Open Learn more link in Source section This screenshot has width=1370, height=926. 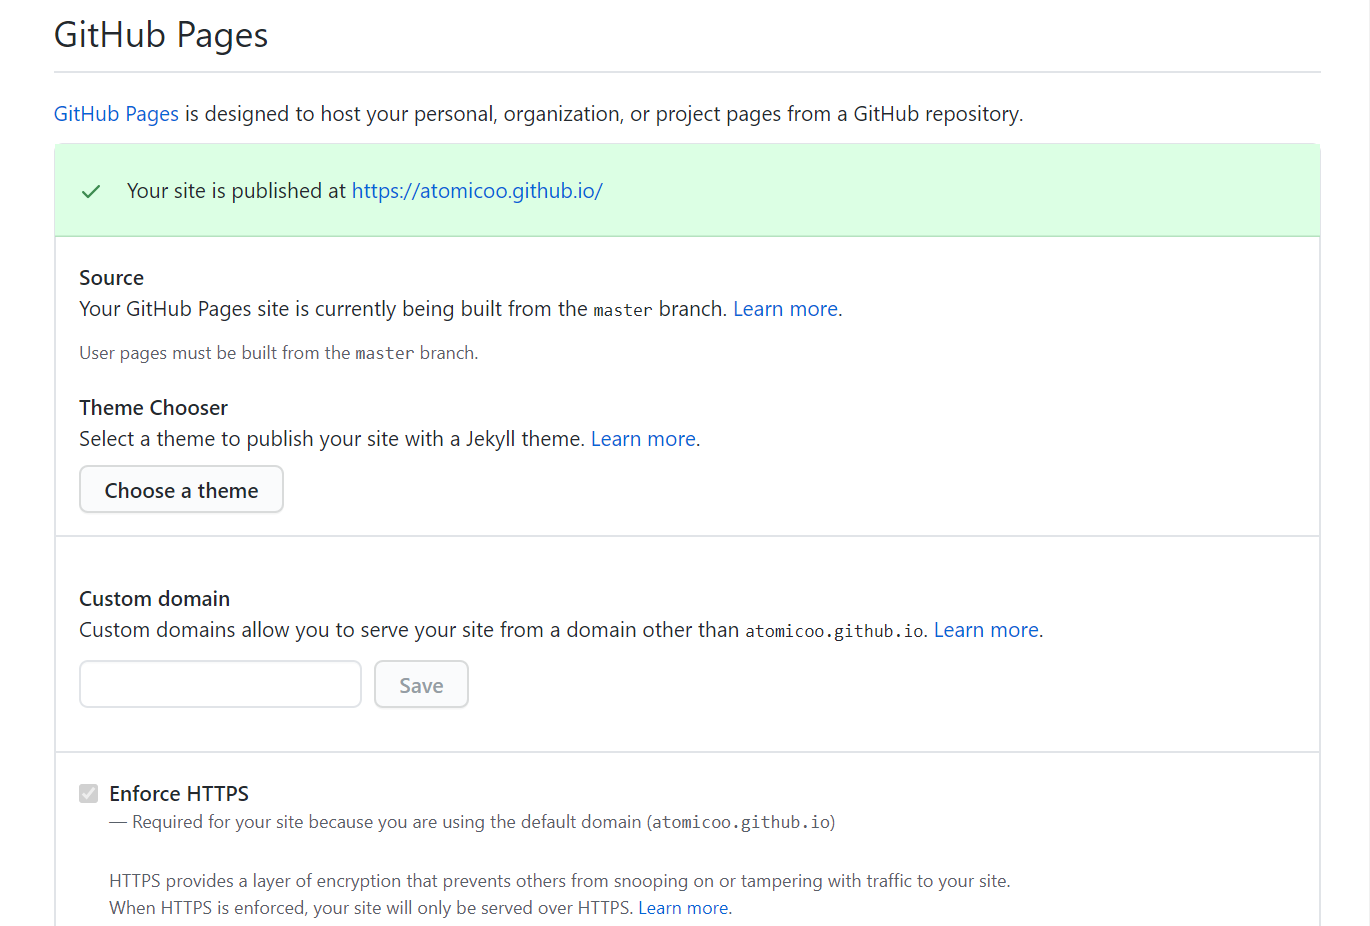click(785, 309)
